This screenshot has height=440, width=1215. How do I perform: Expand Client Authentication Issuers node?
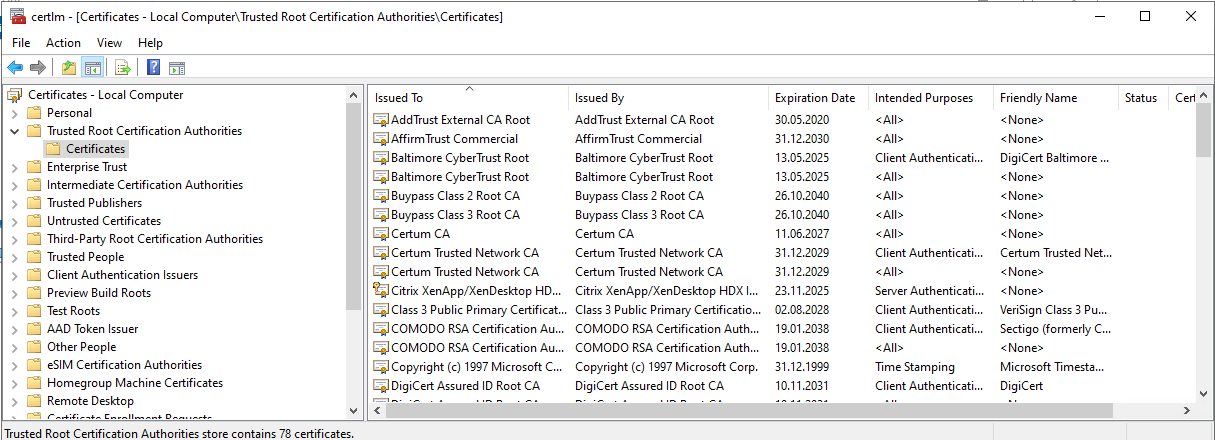tap(14, 275)
